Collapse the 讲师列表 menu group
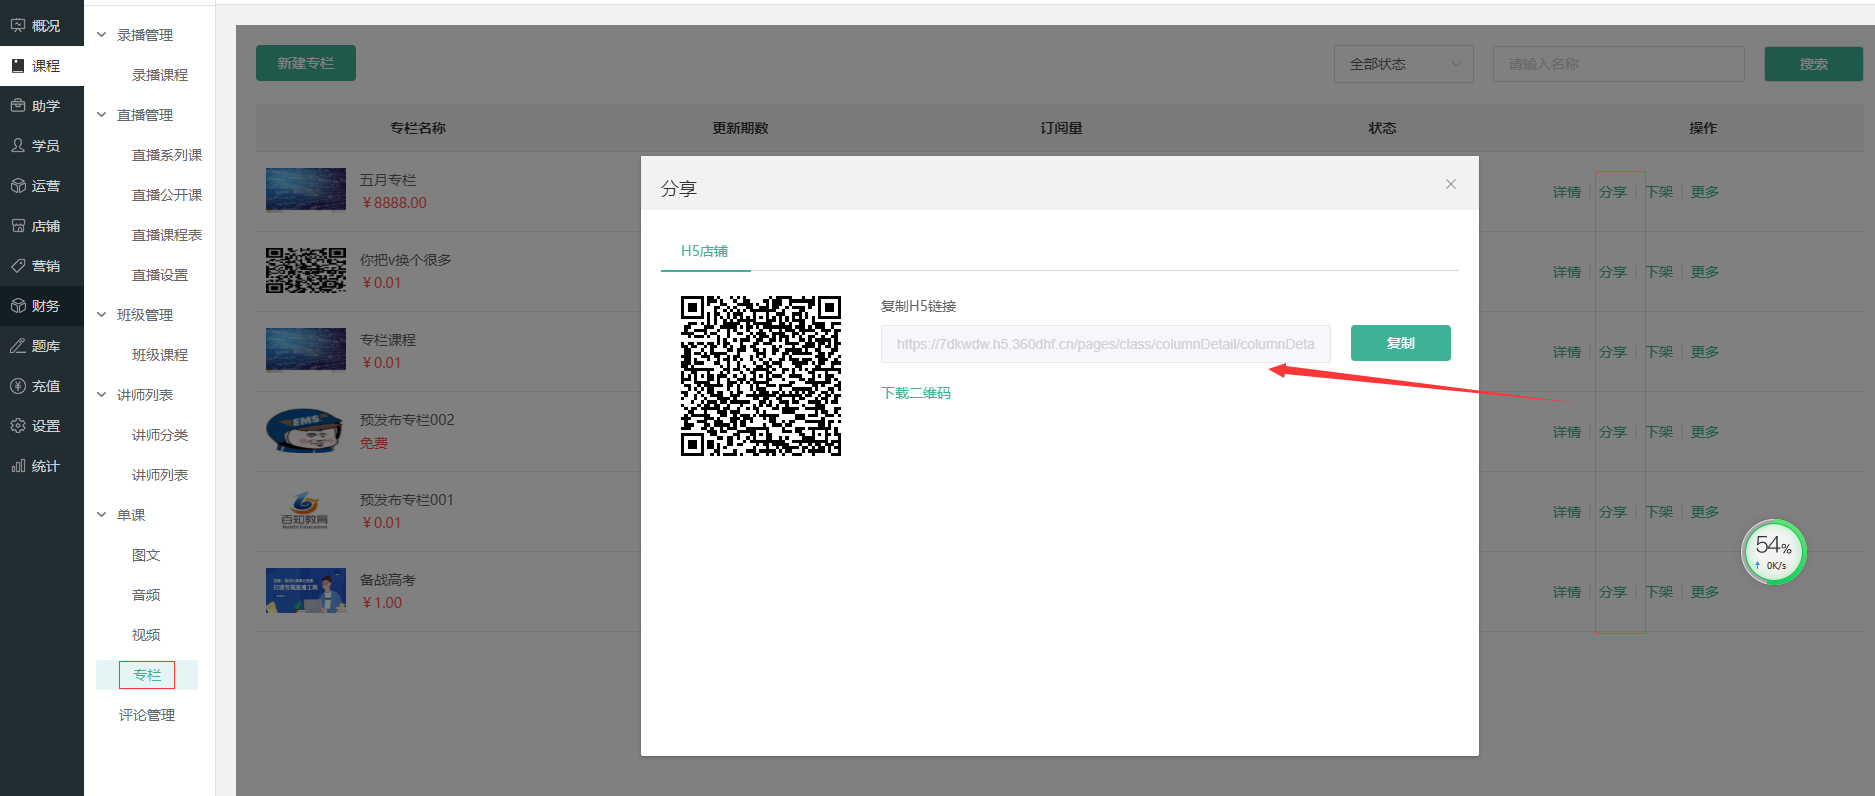1875x796 pixels. pos(101,395)
